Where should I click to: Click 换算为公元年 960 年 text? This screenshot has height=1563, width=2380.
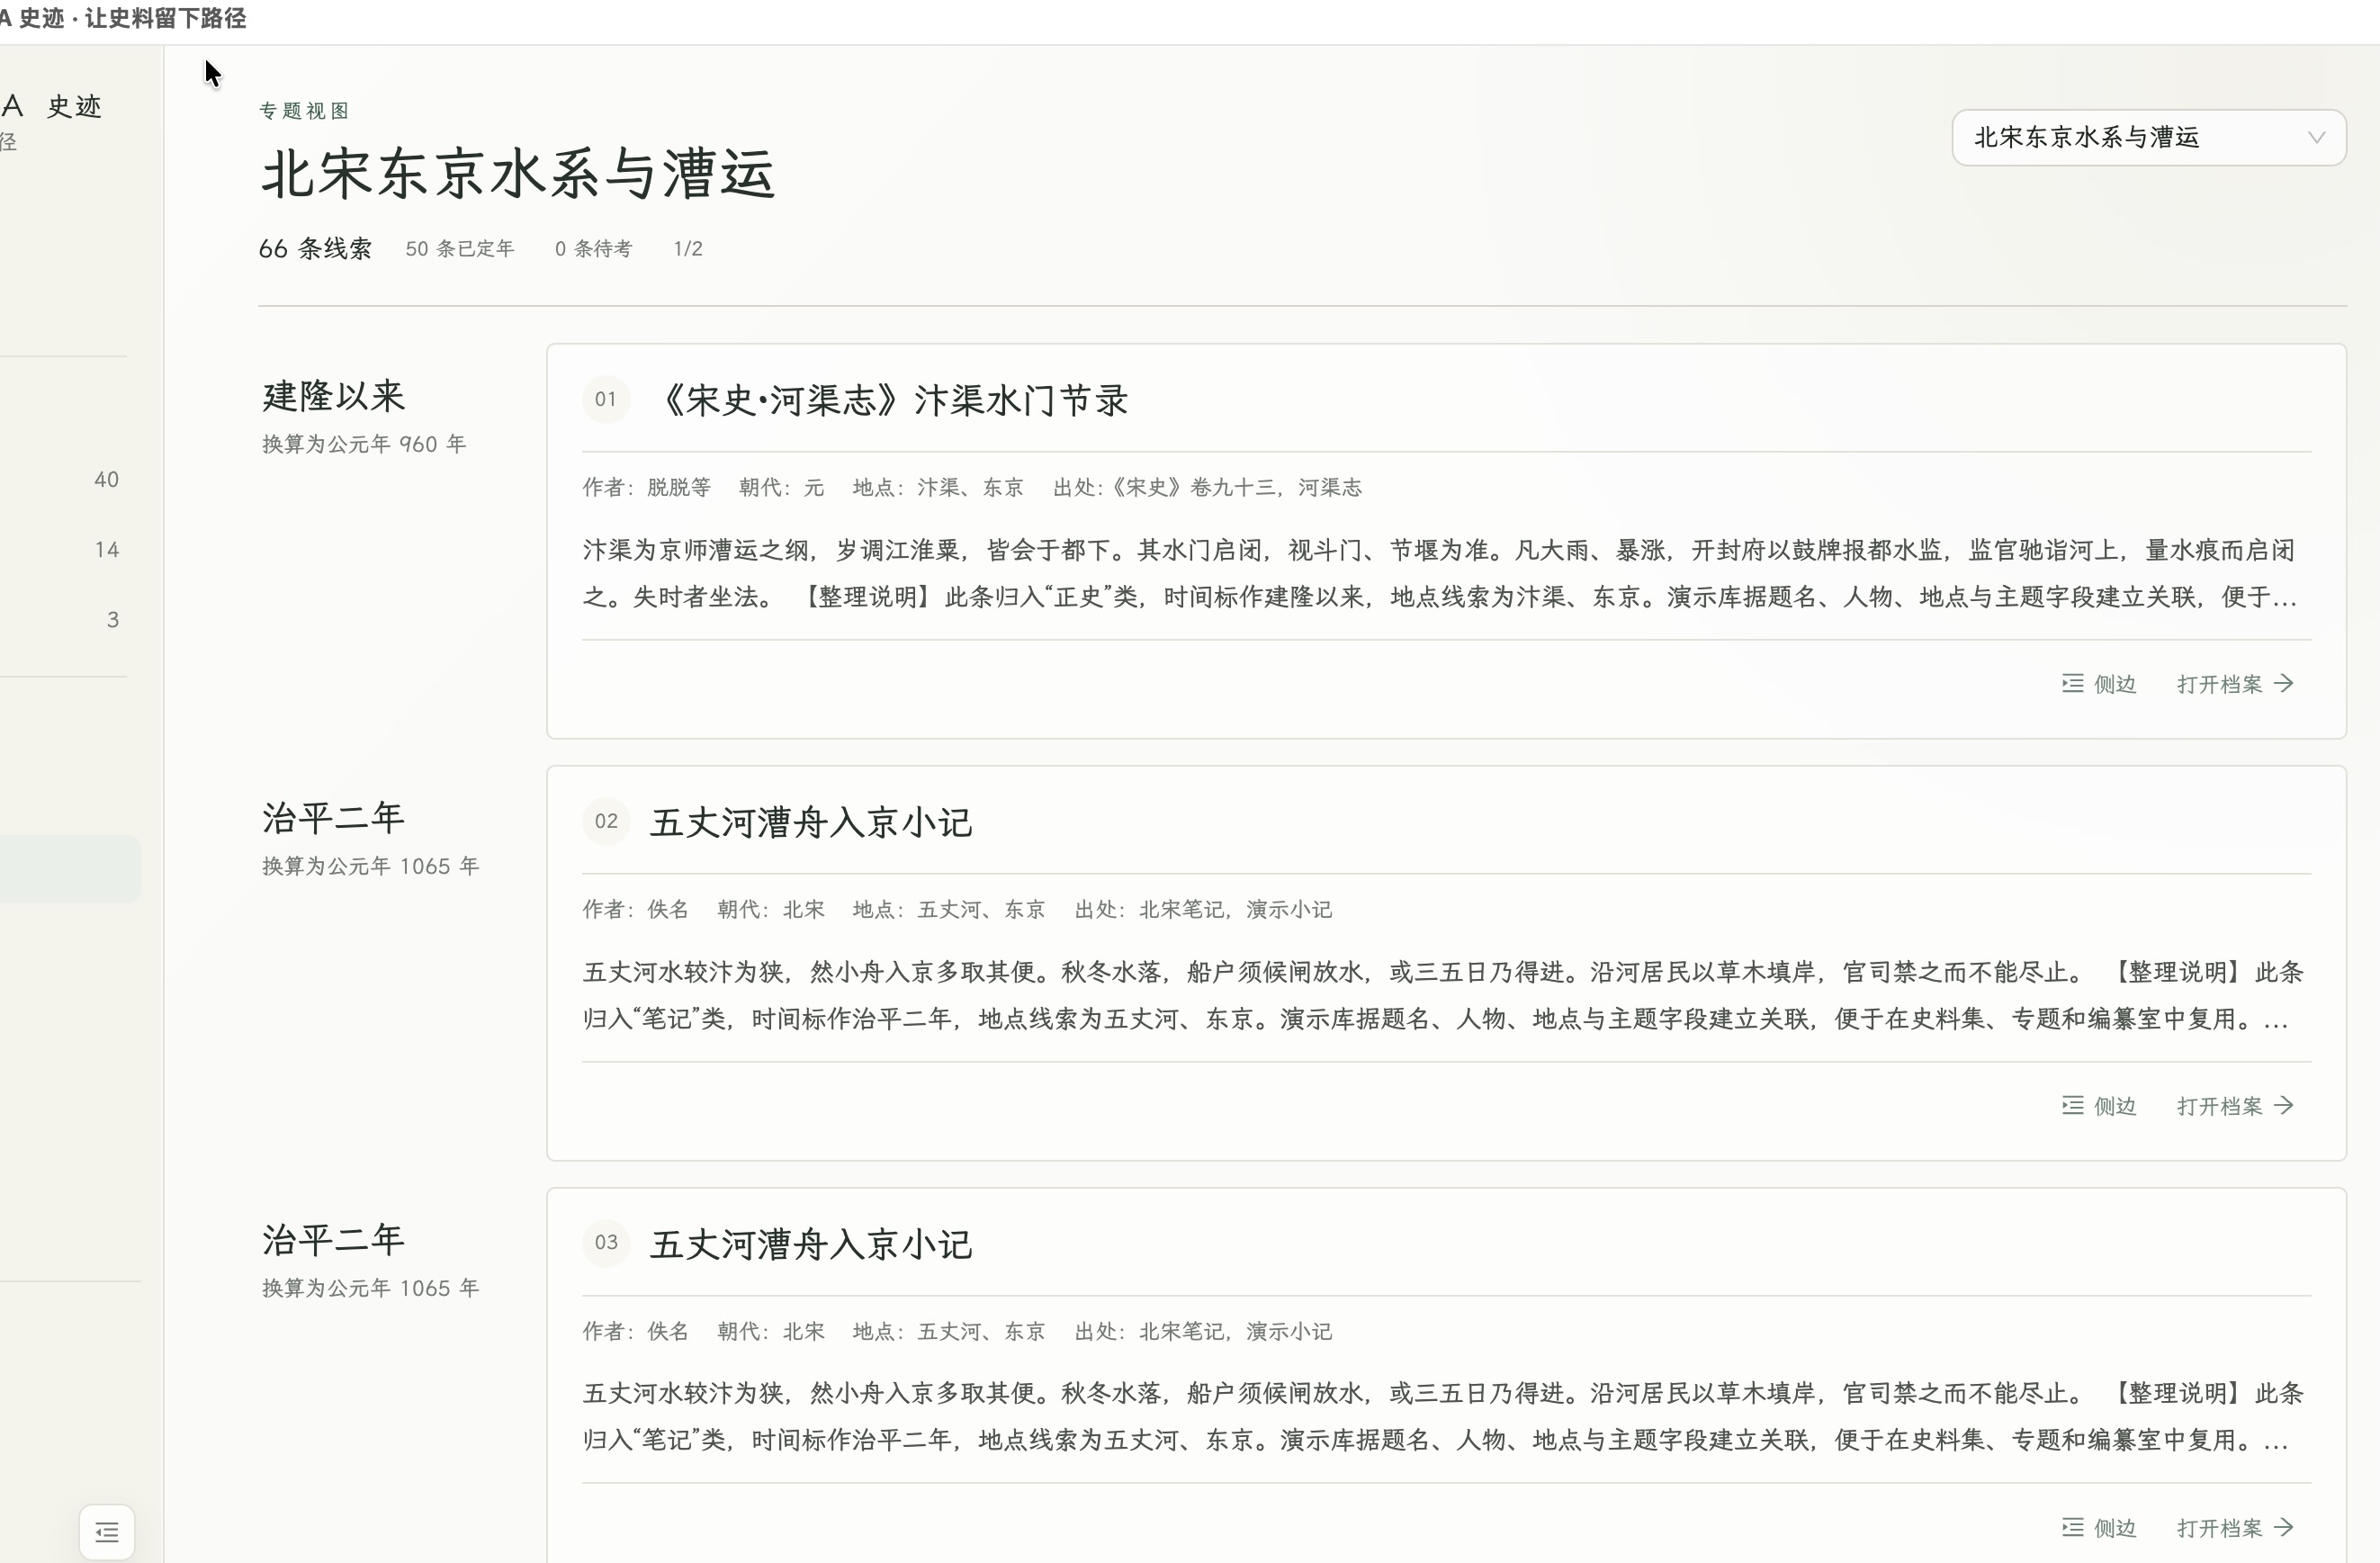364,444
